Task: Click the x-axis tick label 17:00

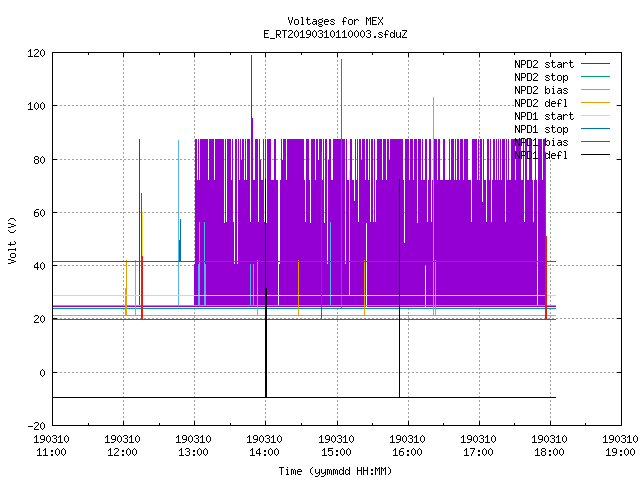Action: (x=478, y=452)
